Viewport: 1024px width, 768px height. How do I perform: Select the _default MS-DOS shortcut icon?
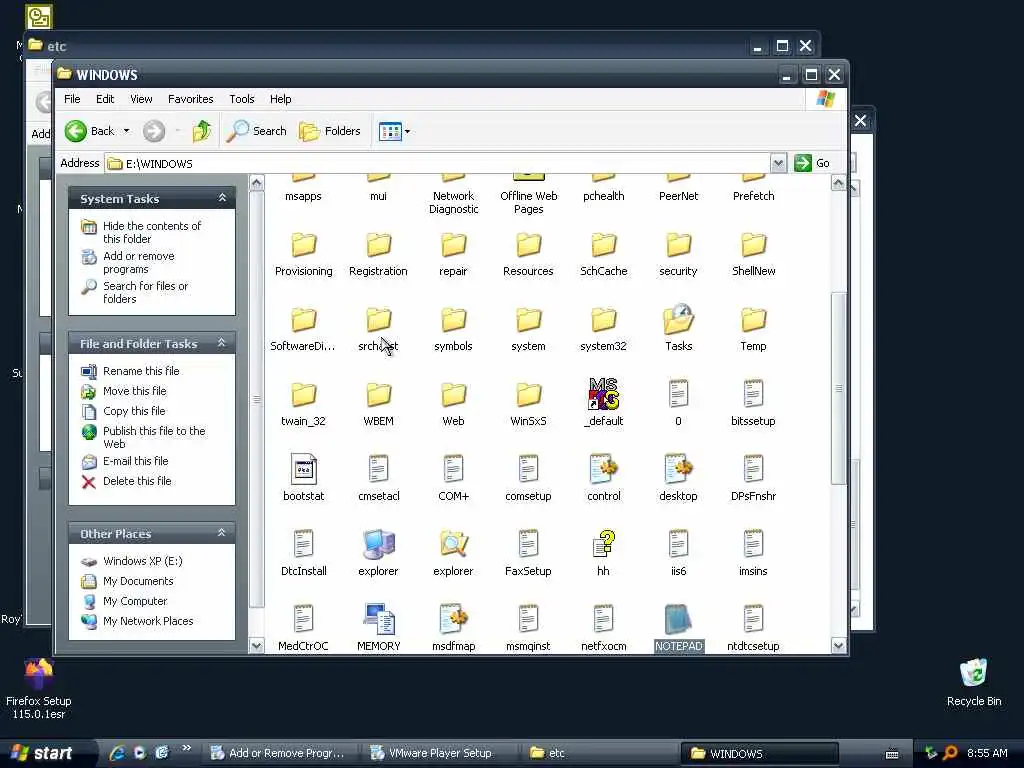click(603, 394)
